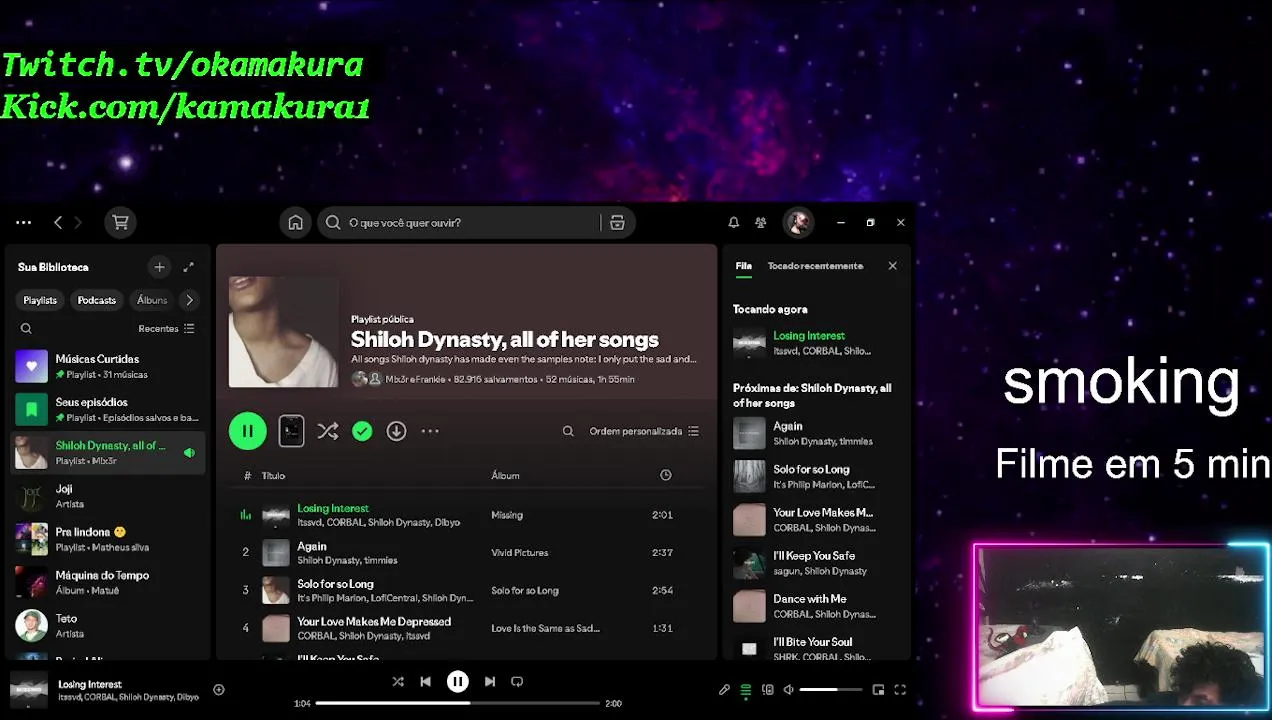Open connect to a device icon

point(768,690)
